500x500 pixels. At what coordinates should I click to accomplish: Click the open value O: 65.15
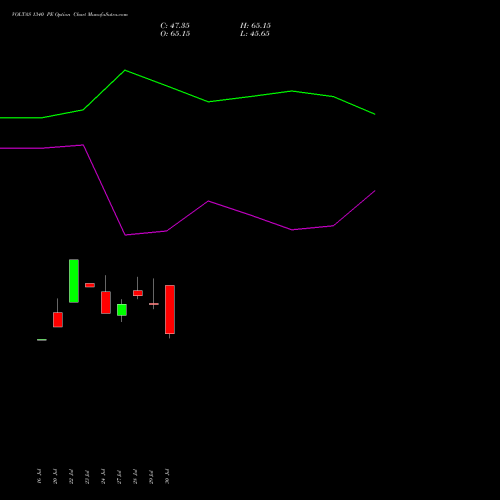pyautogui.click(x=175, y=34)
